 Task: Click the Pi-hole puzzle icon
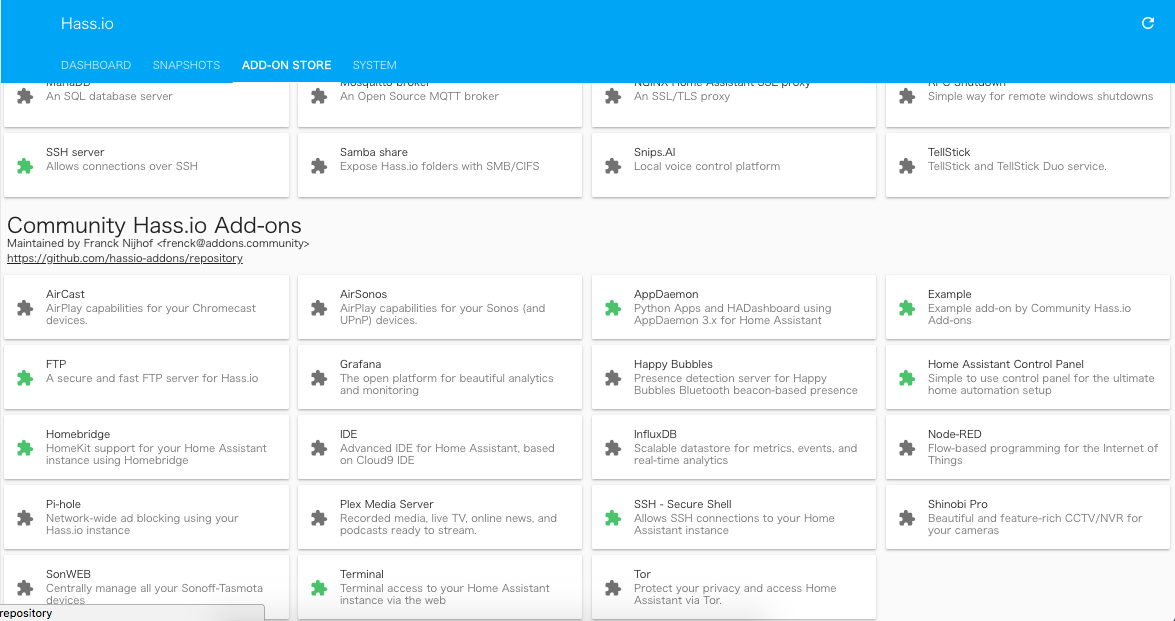25,518
